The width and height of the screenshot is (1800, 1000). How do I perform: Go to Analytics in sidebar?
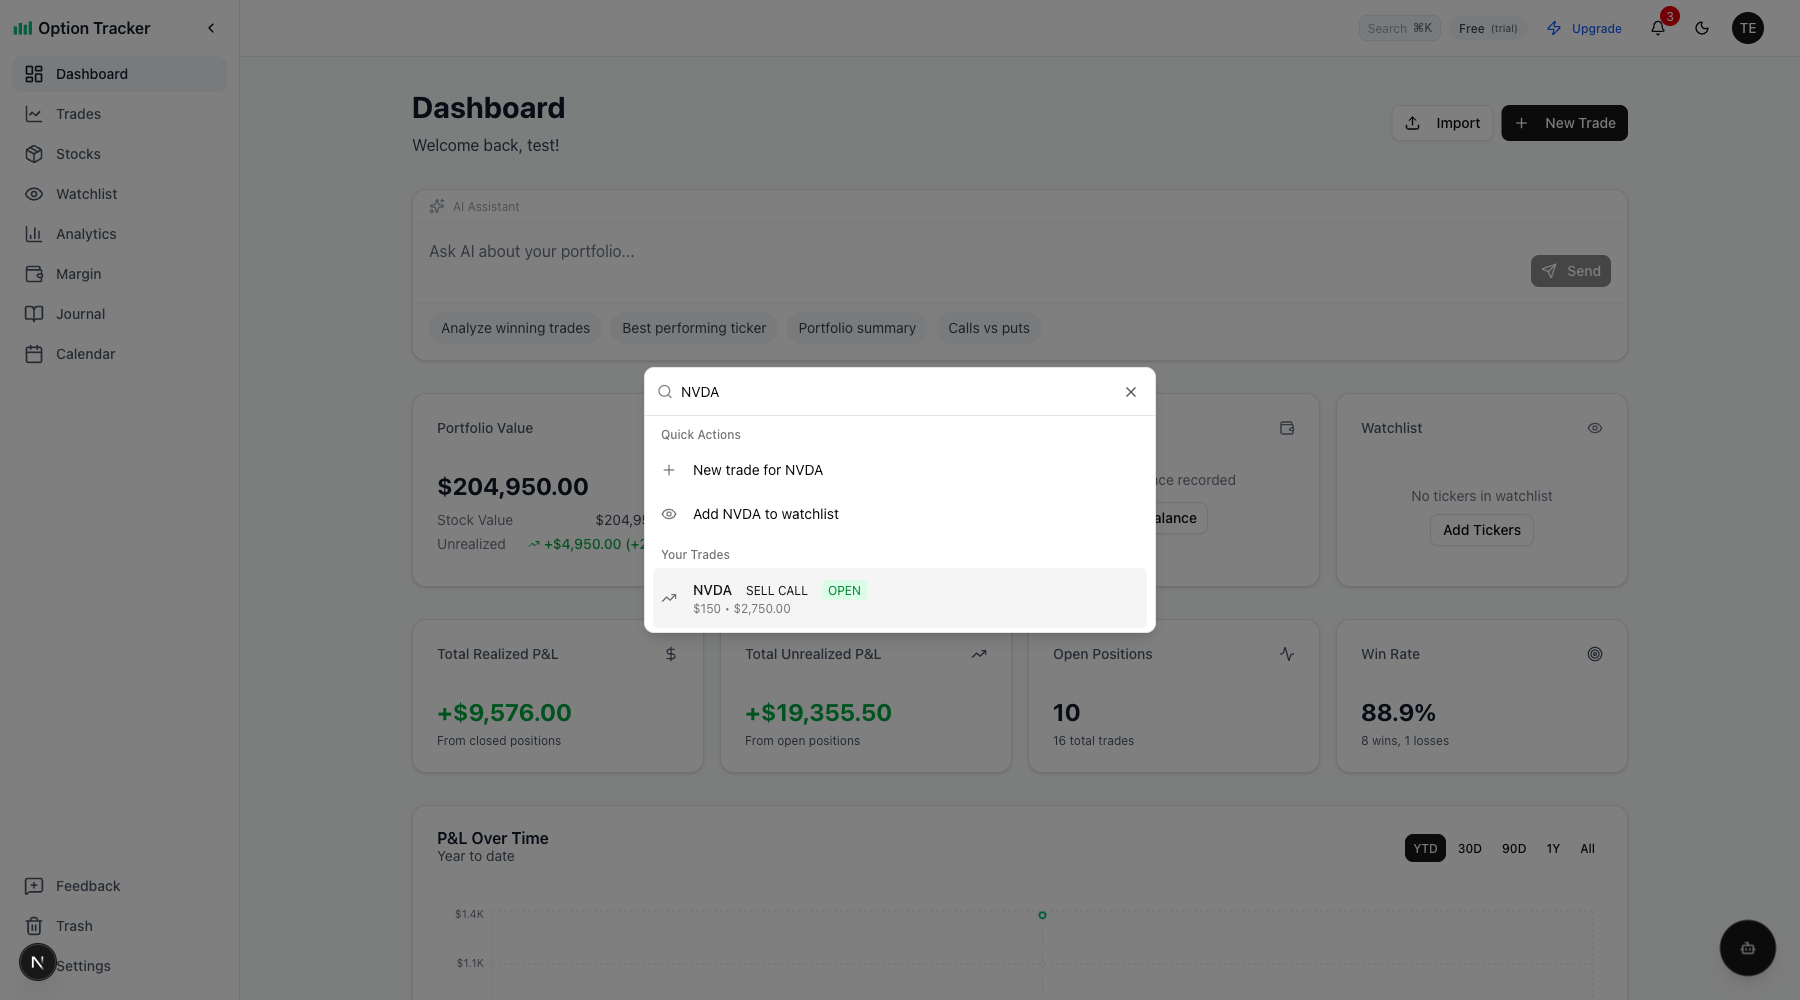(x=86, y=234)
